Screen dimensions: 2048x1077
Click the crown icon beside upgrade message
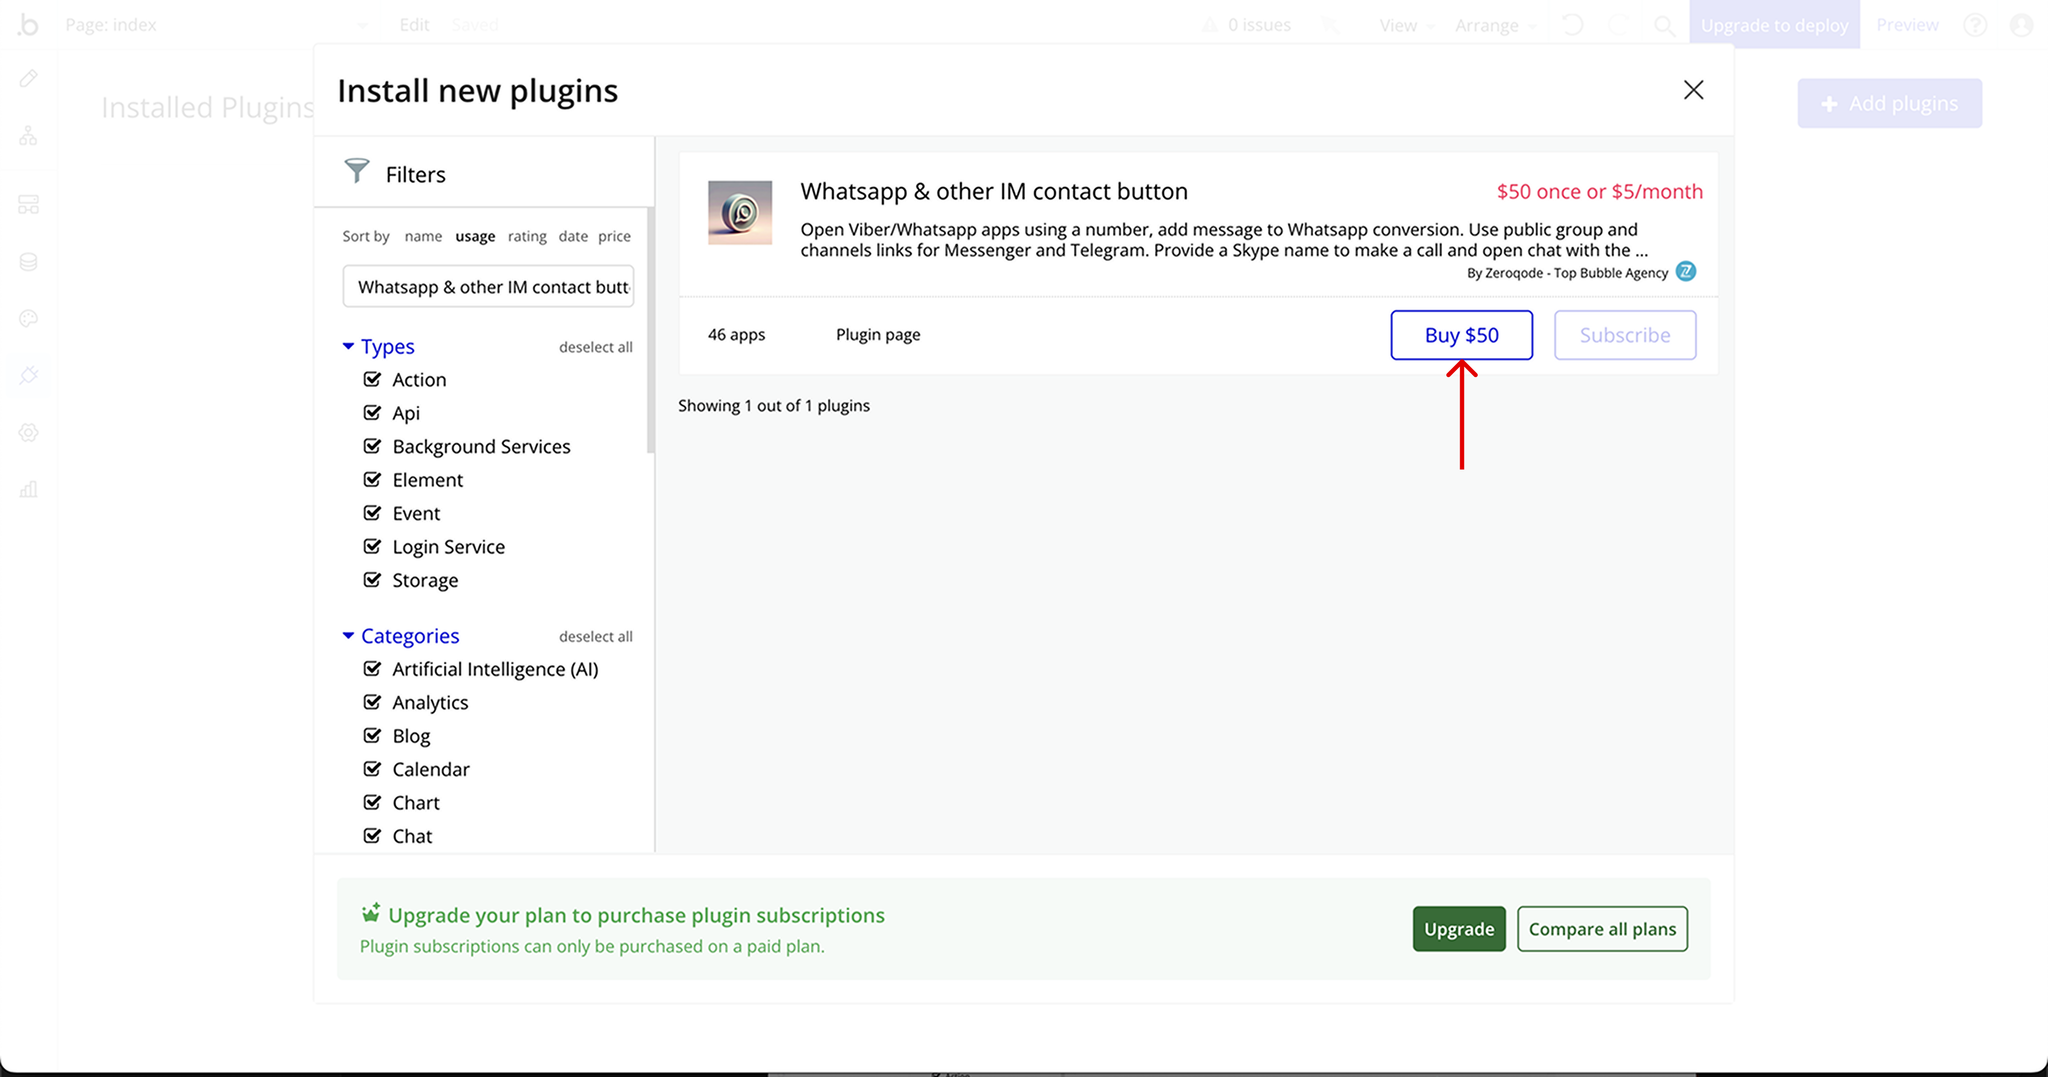(371, 913)
